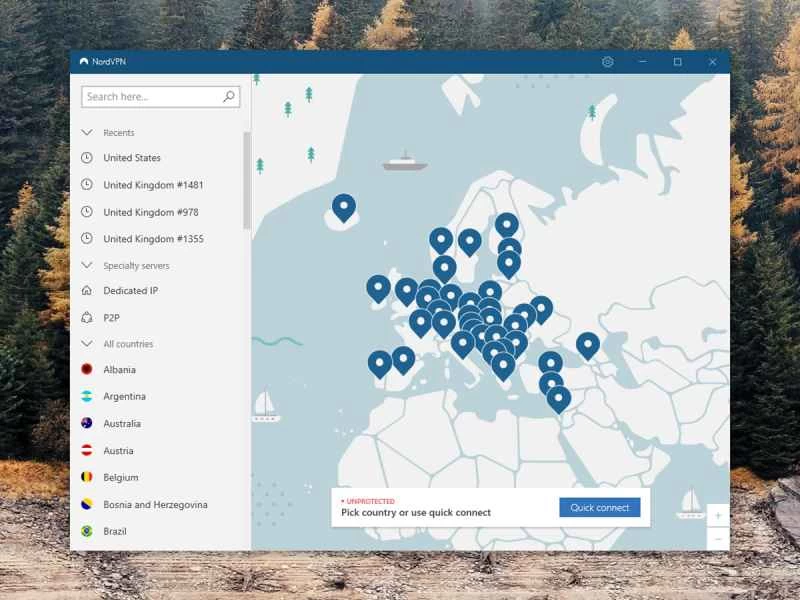Screen dimensions: 800x600
Task: Reconnect to the United States recent server
Action: point(130,157)
